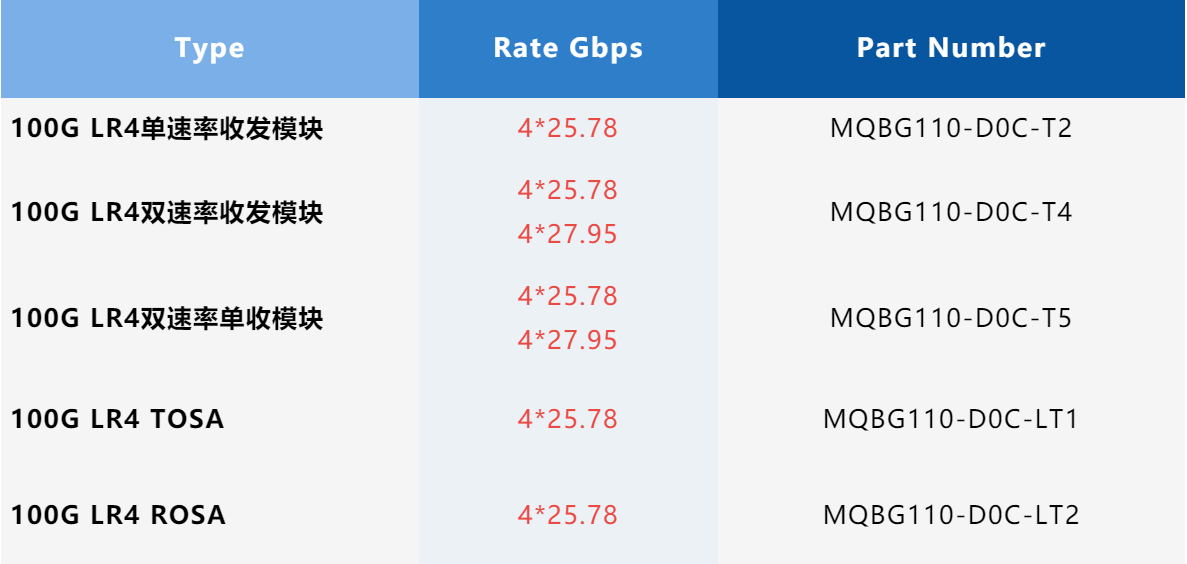Select part number MQBG110-D0C-T4
Screen dimensions: 1187x564
(951, 212)
